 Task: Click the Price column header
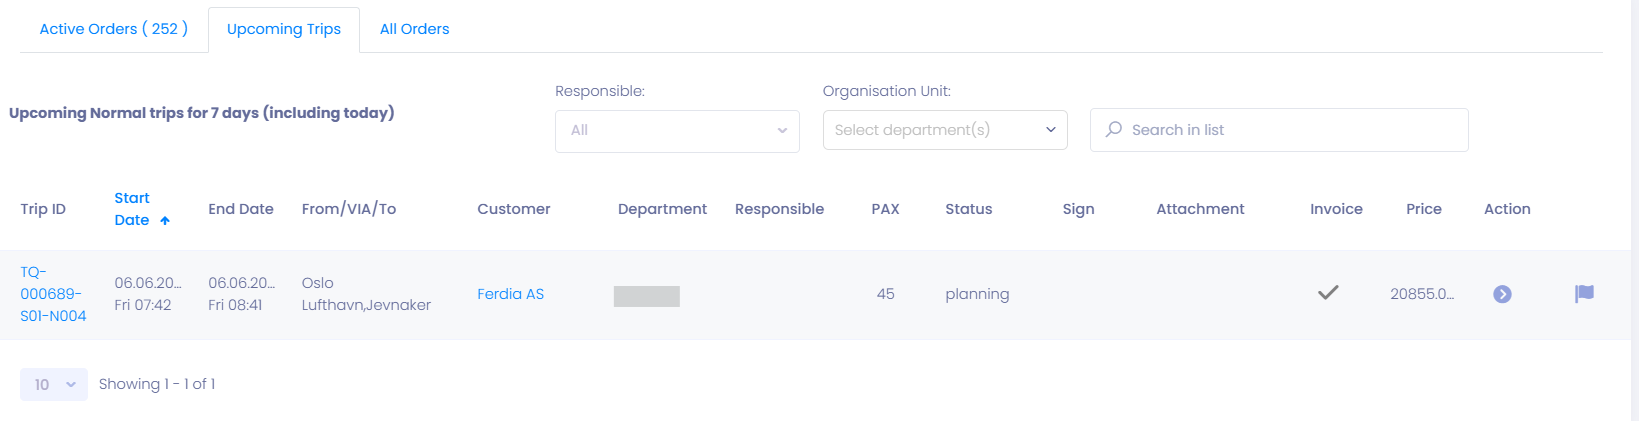[1424, 209]
